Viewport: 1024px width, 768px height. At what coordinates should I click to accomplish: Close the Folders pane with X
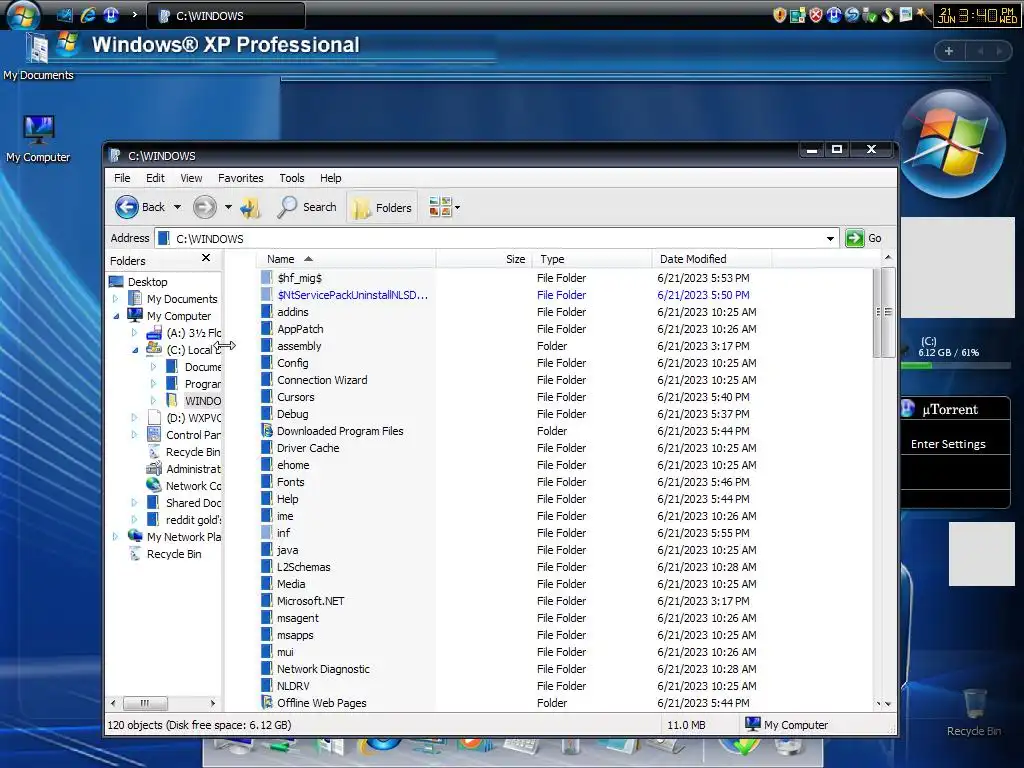pos(206,258)
